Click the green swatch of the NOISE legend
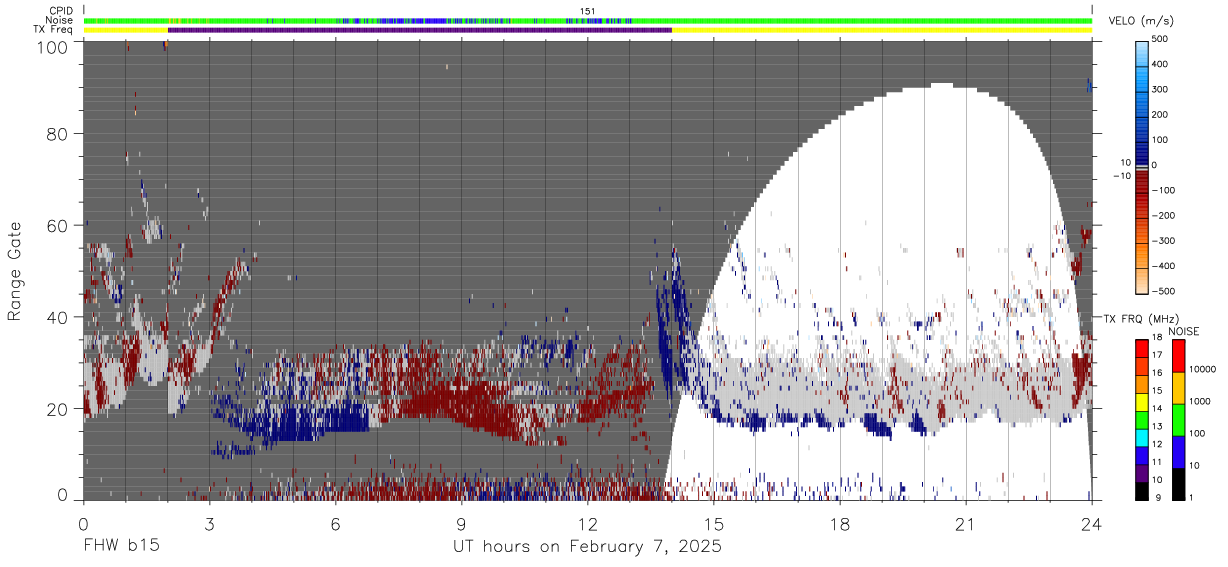Viewport: 1228px width, 567px height. (1177, 420)
